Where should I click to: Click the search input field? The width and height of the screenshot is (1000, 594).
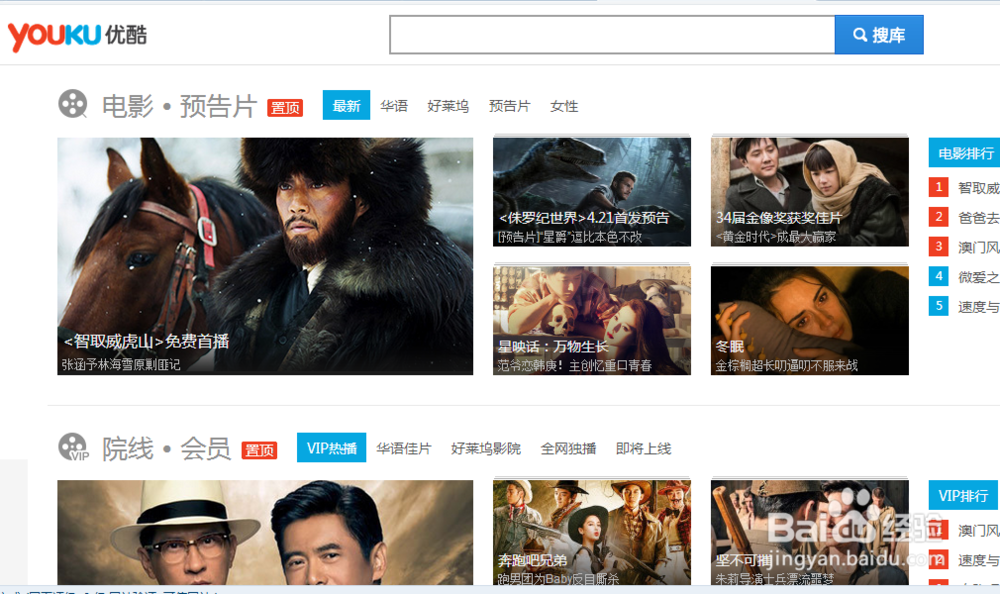coord(612,34)
